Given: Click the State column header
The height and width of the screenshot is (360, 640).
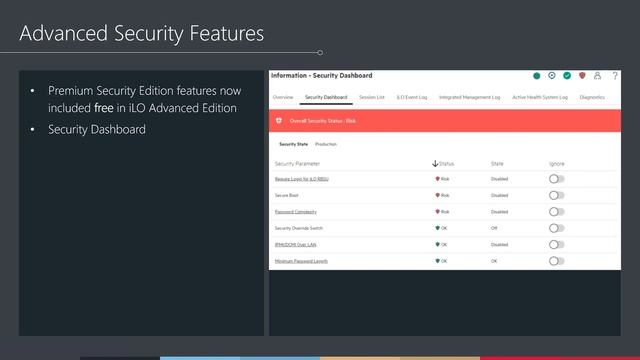Looking at the screenshot, I should tap(497, 164).
